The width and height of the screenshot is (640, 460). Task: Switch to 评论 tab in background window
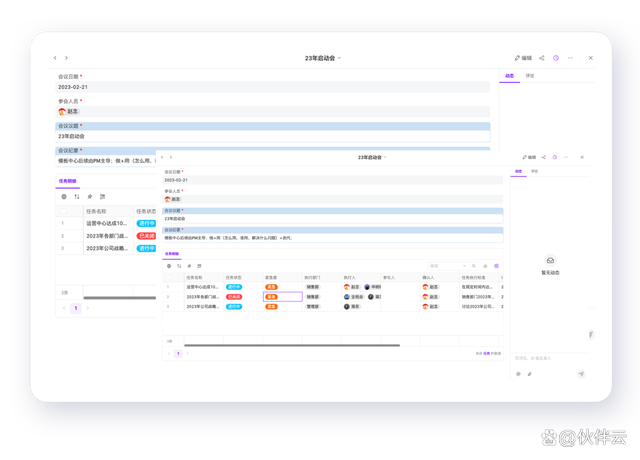coord(530,76)
